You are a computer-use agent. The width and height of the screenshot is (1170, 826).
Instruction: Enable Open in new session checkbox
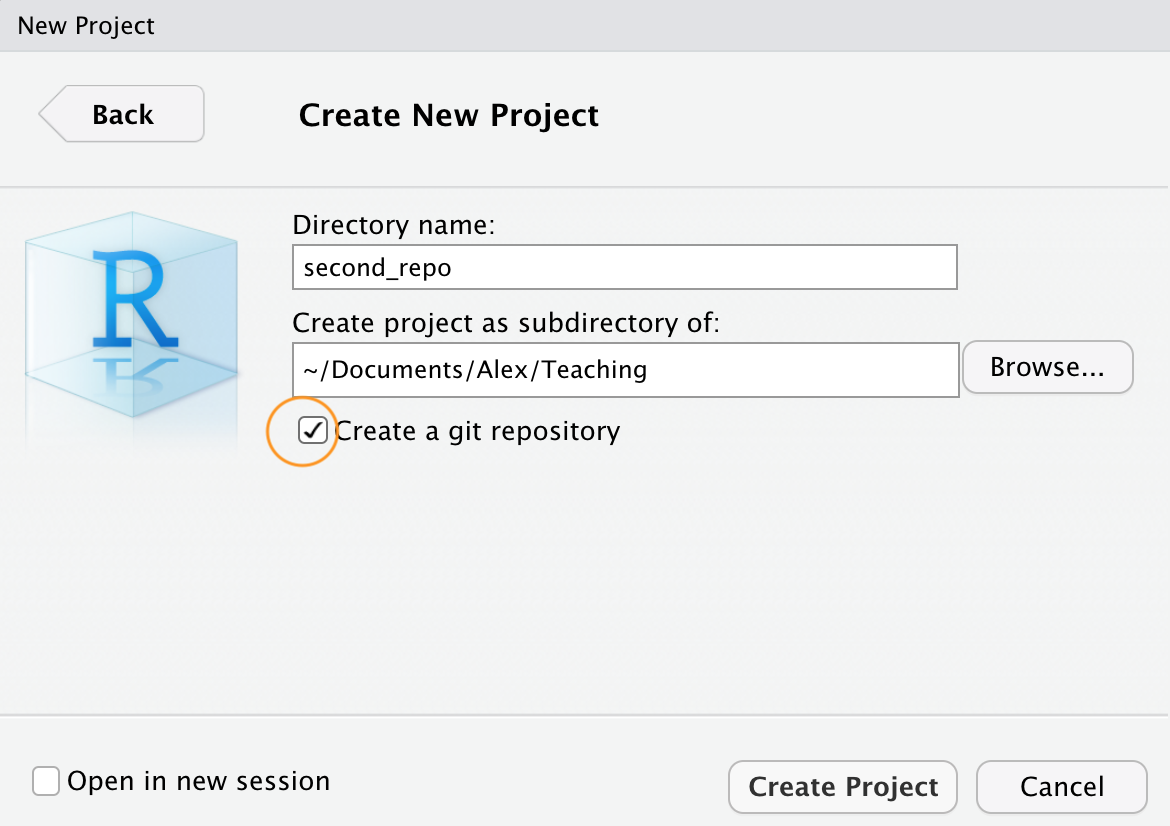point(46,781)
